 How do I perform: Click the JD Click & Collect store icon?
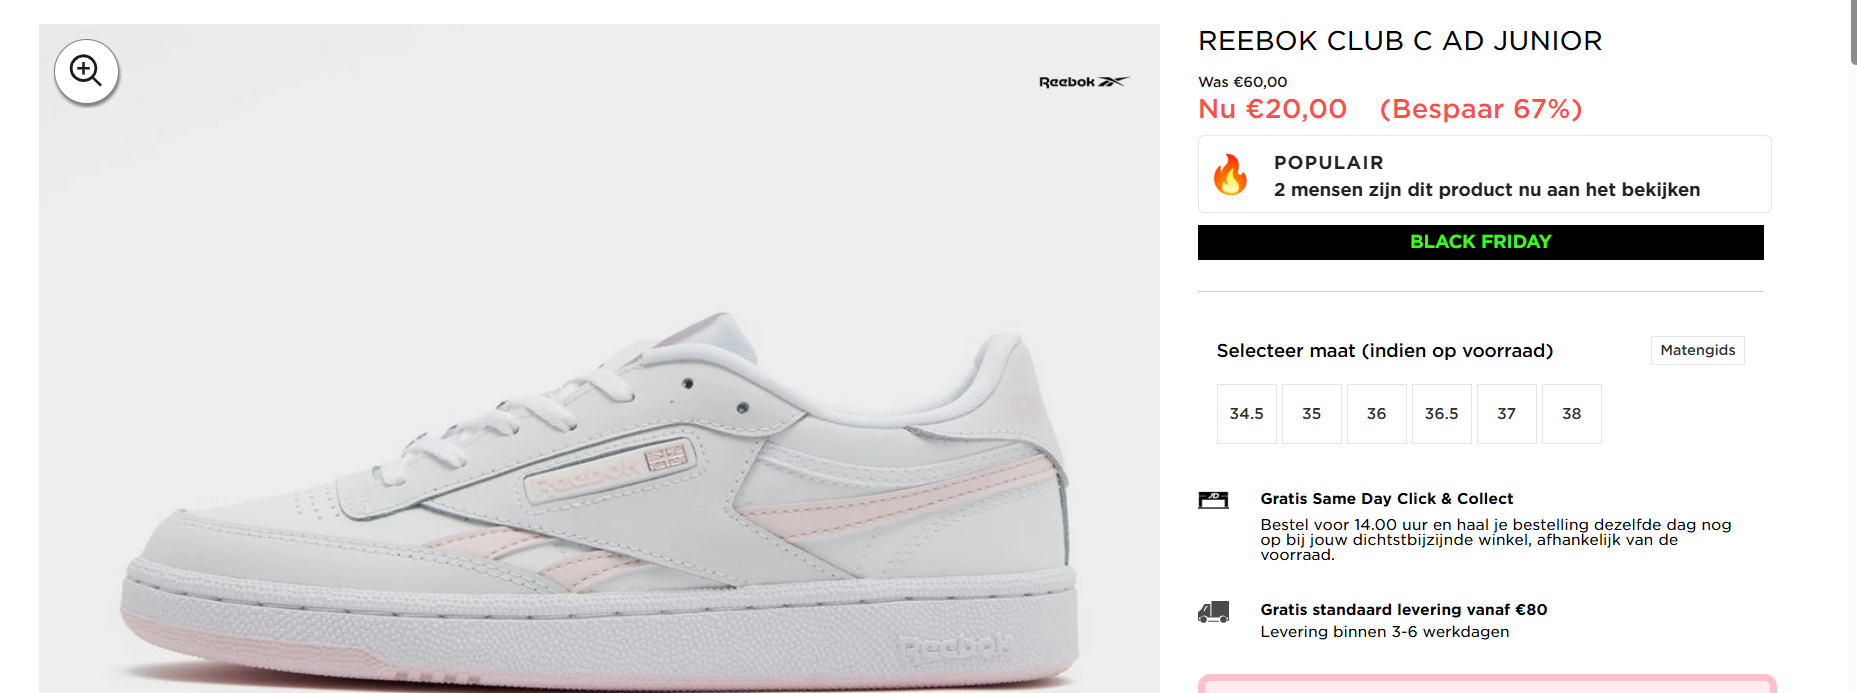[x=1213, y=500]
